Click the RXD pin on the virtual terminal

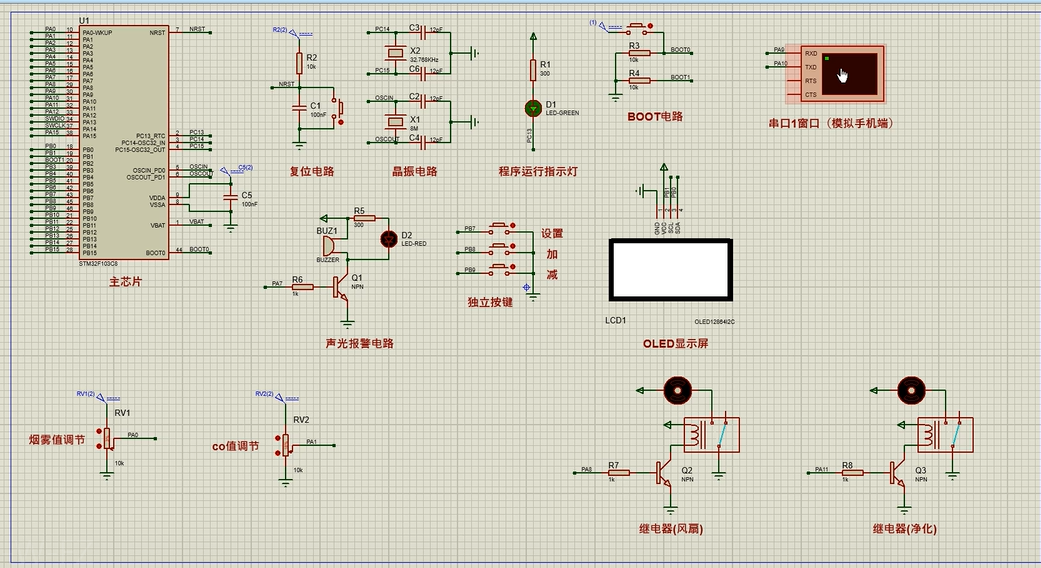pyautogui.click(x=811, y=53)
